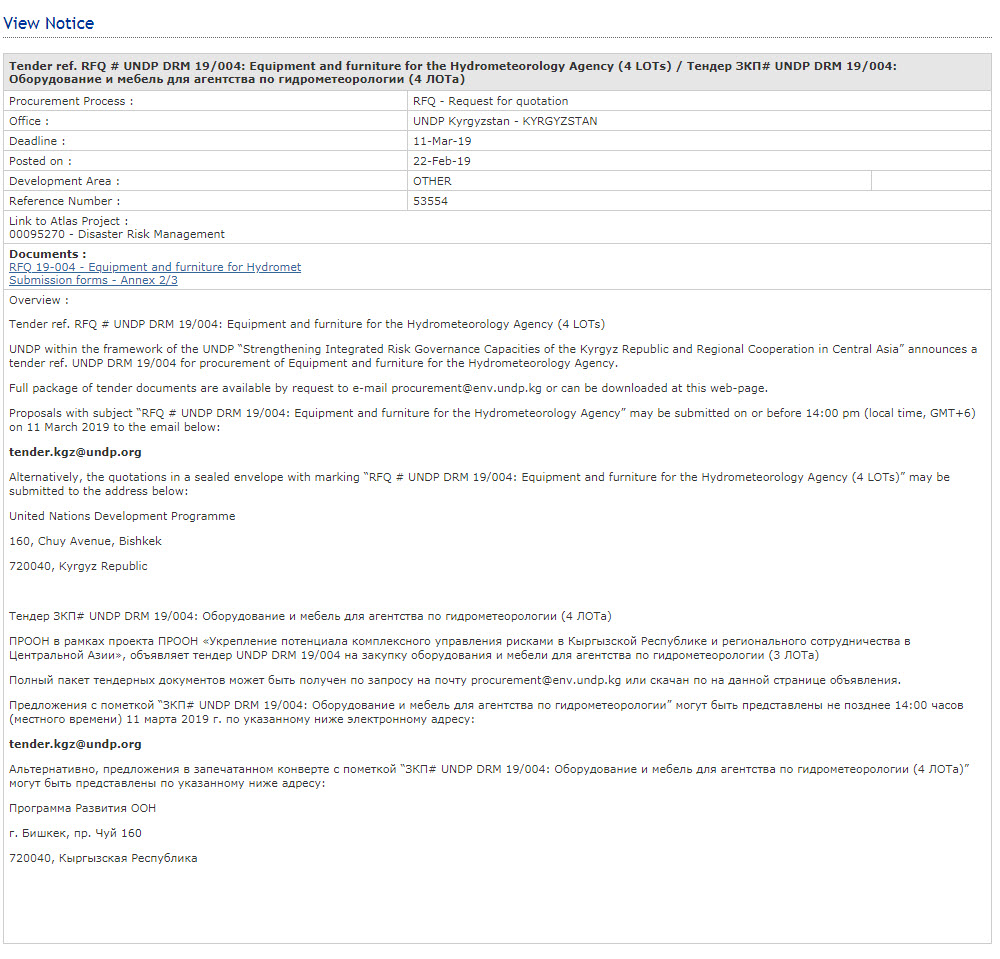Click tender.kgz@undp.org in the English section
This screenshot has width=1000, height=959.
point(75,452)
